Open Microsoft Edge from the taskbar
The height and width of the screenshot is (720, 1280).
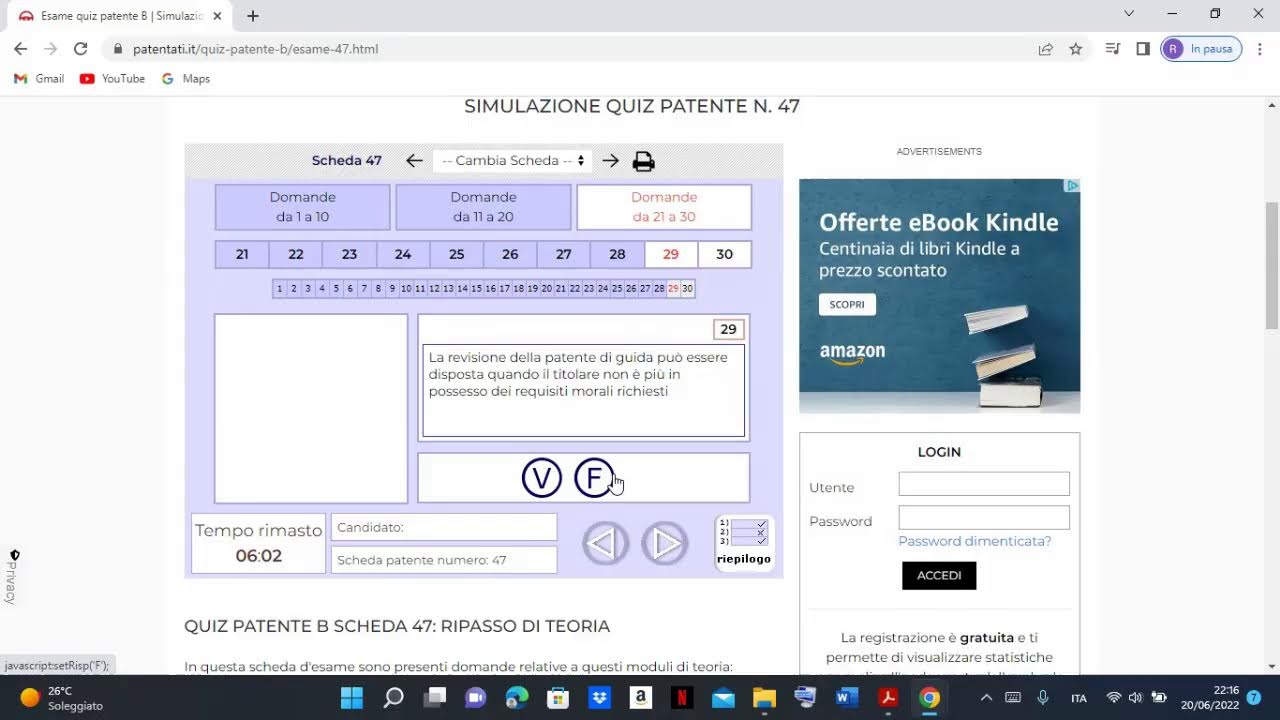(x=517, y=697)
